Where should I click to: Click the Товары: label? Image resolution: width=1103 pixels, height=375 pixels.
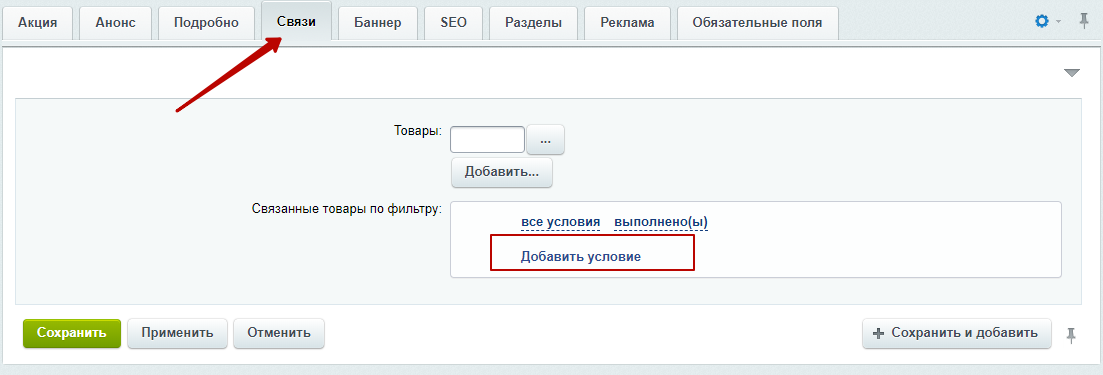pyautogui.click(x=418, y=132)
